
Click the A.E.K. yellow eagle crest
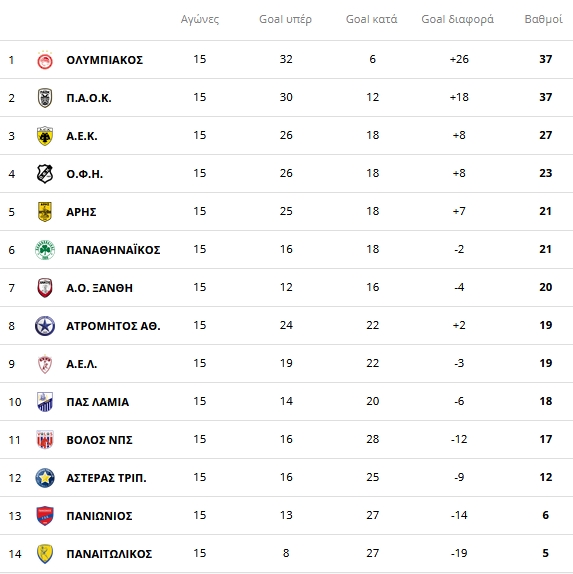(45, 136)
